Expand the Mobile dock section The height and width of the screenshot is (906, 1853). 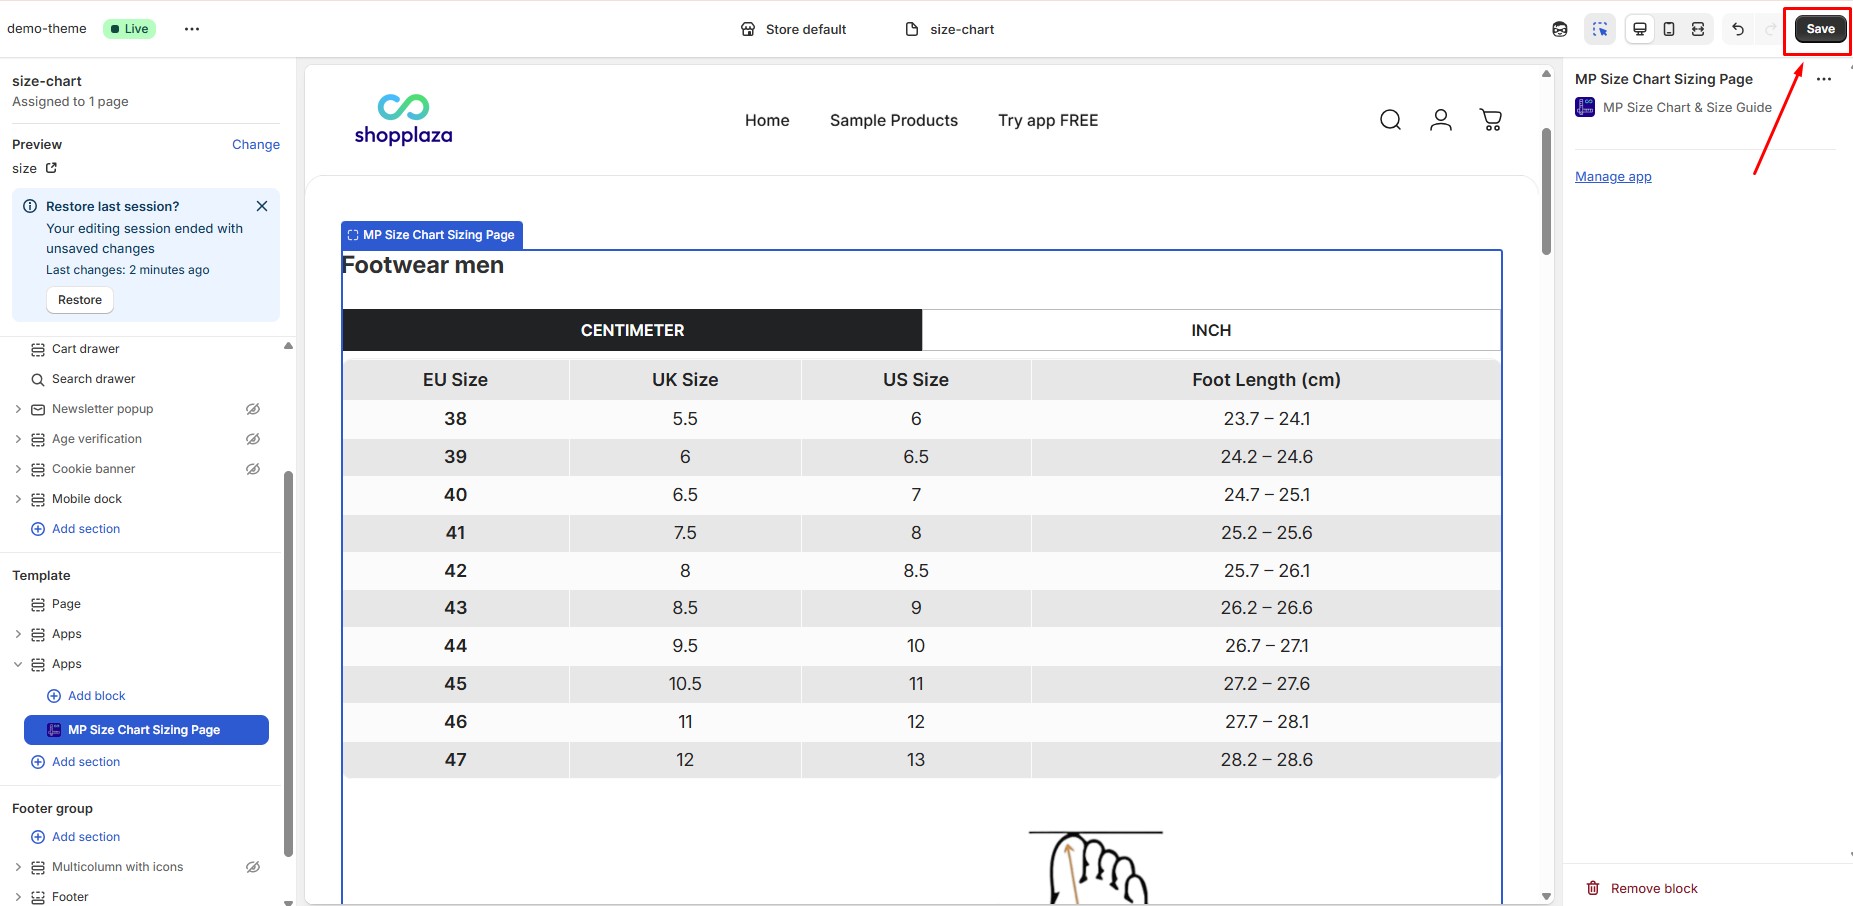[x=18, y=499]
